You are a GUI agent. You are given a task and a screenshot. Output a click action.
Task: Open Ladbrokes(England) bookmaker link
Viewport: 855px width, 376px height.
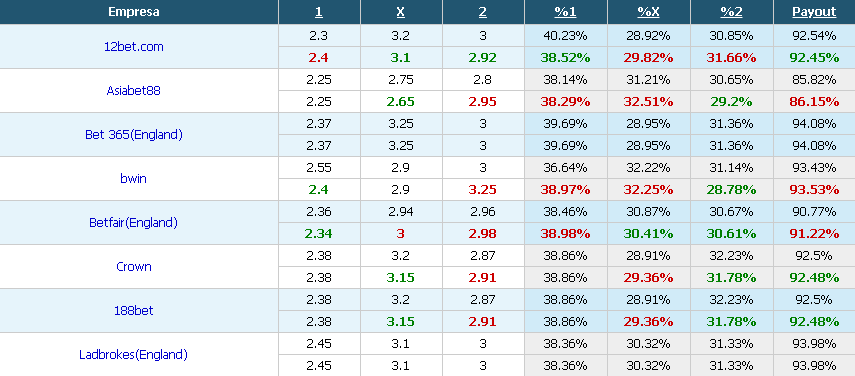pos(134,354)
